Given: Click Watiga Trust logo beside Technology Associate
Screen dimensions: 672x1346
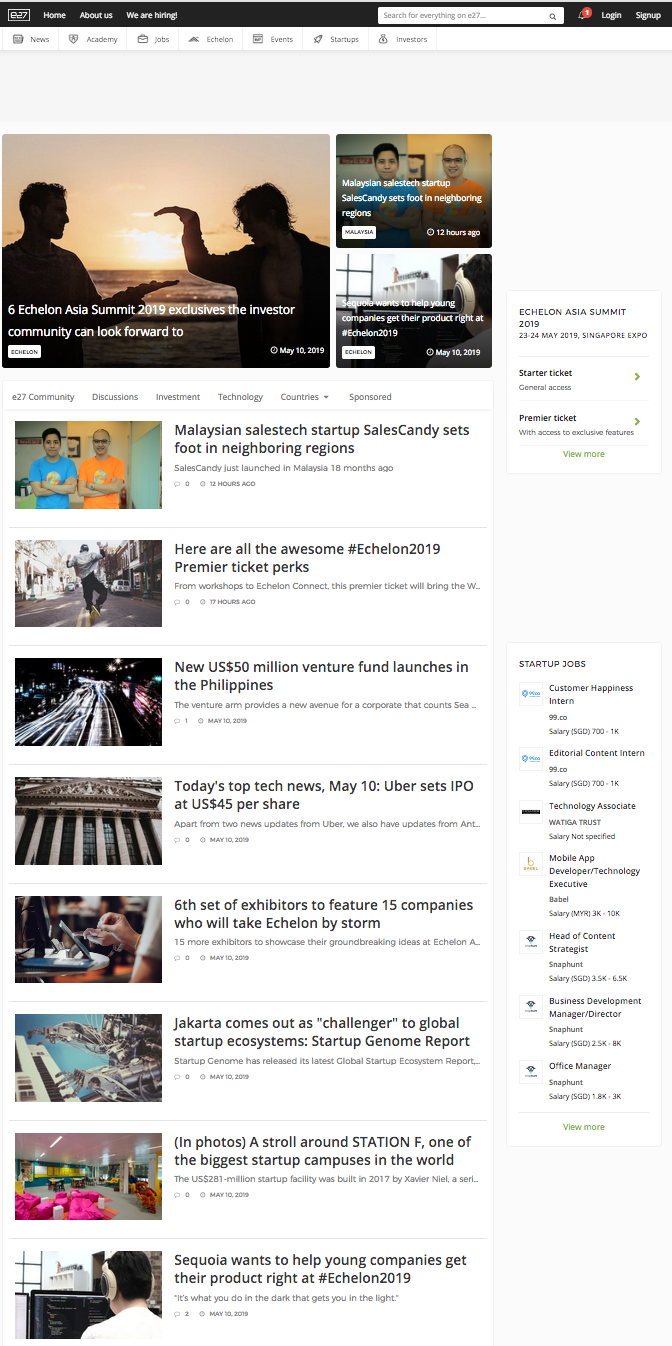Looking at the screenshot, I should tap(531, 813).
